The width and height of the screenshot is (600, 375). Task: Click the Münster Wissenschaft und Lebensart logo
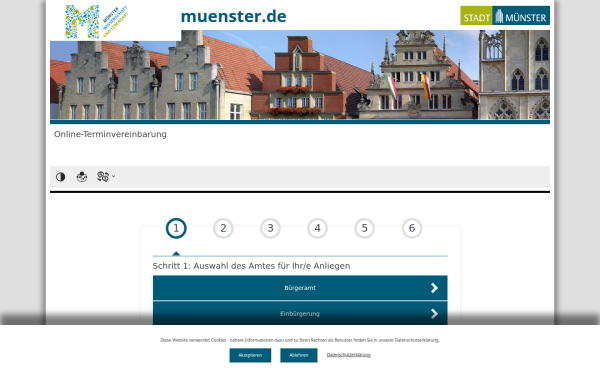tap(96, 21)
